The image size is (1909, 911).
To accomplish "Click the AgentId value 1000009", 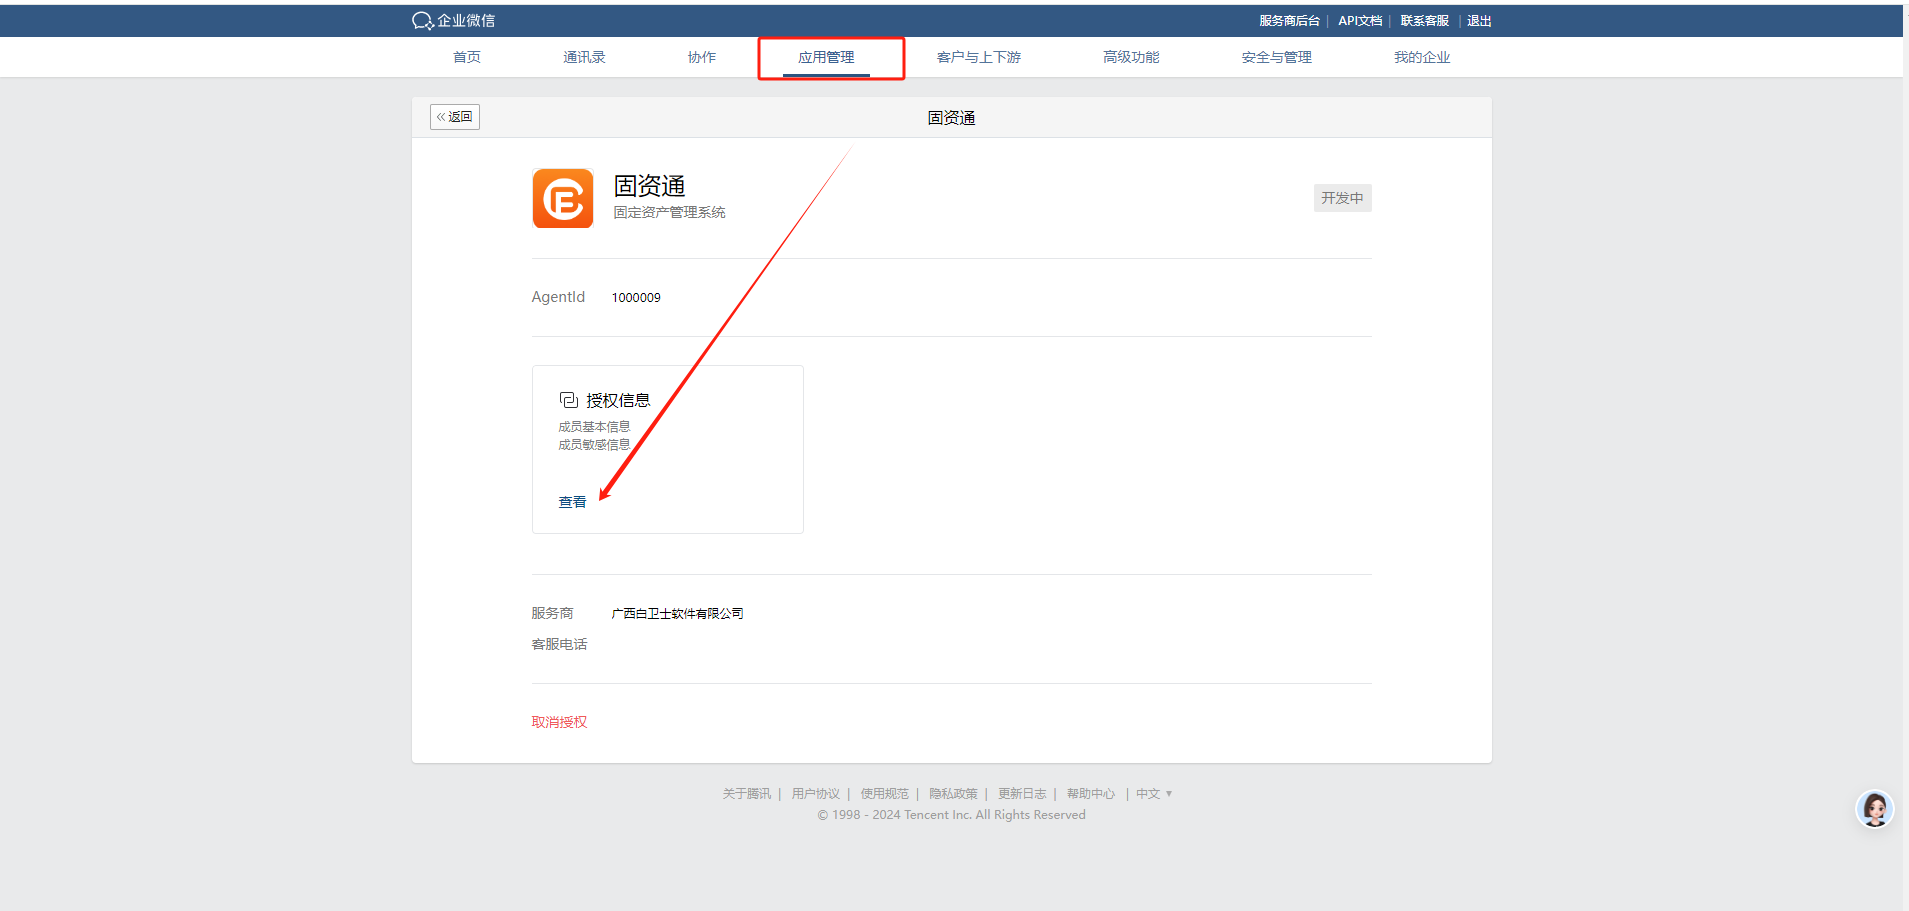I will click(x=636, y=298).
